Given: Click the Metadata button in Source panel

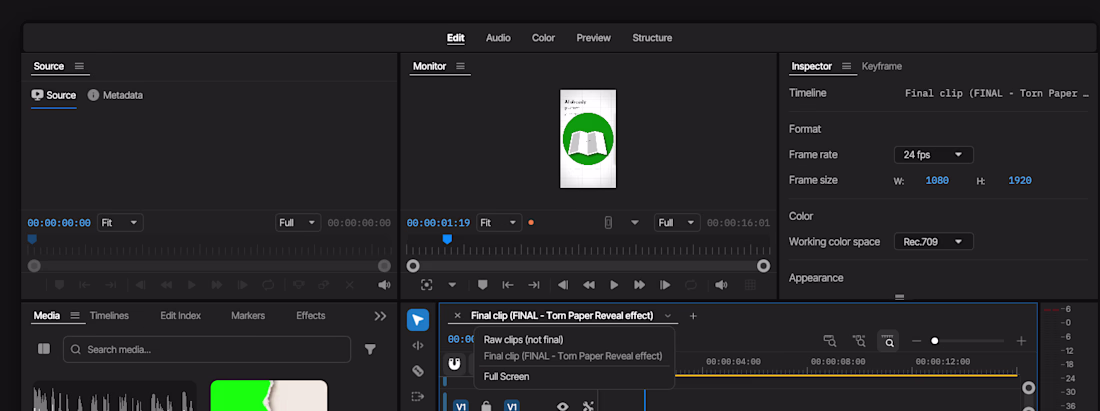Looking at the screenshot, I should point(115,95).
